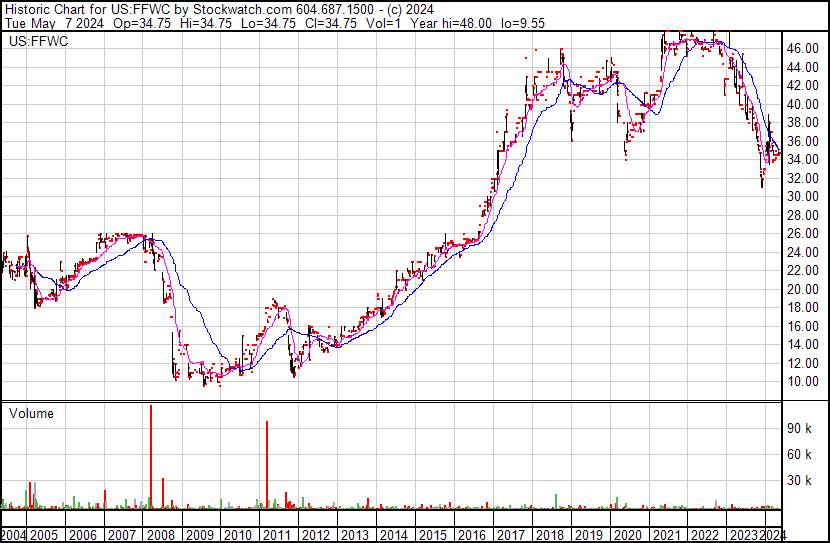This screenshot has width=830, height=543.
Task: Click the 2004 year label at axis start
Action: (14, 535)
